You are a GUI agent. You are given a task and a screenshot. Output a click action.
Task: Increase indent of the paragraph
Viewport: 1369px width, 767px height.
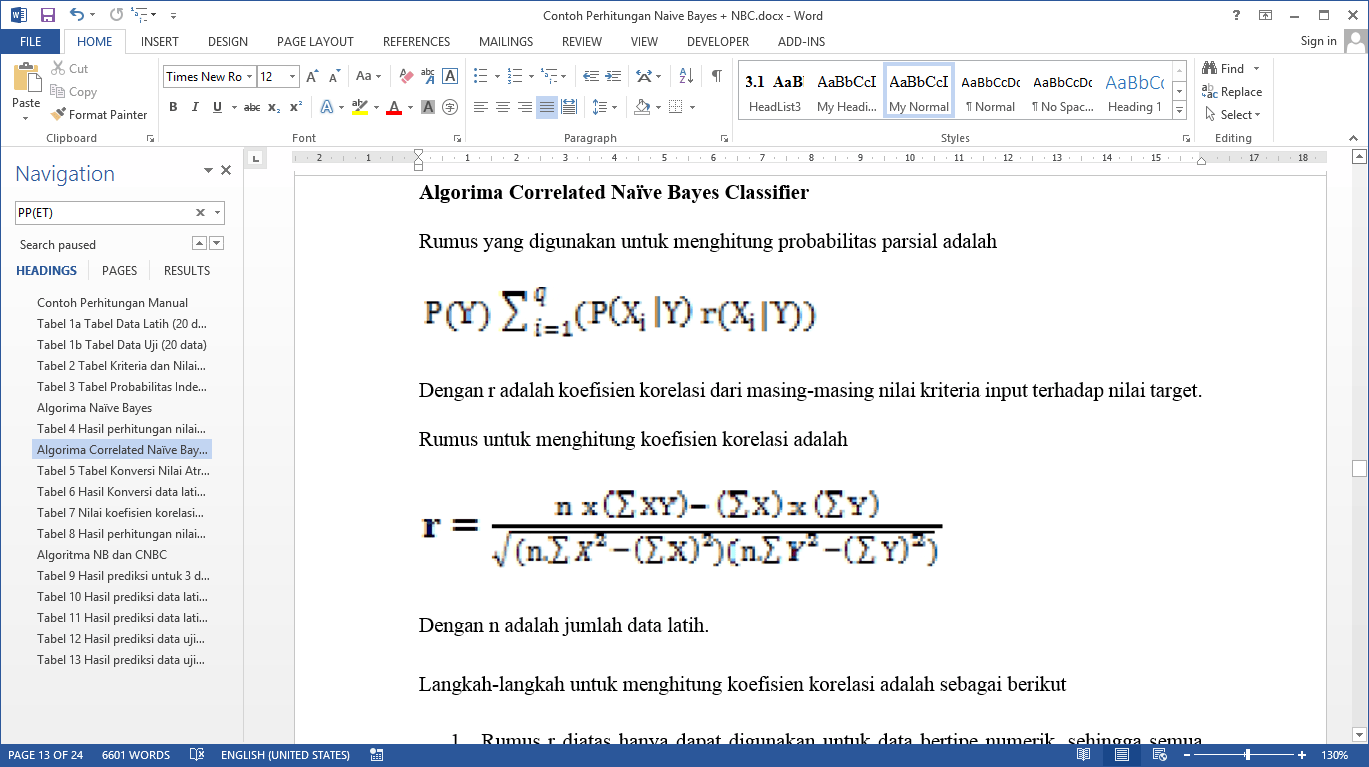pos(612,76)
